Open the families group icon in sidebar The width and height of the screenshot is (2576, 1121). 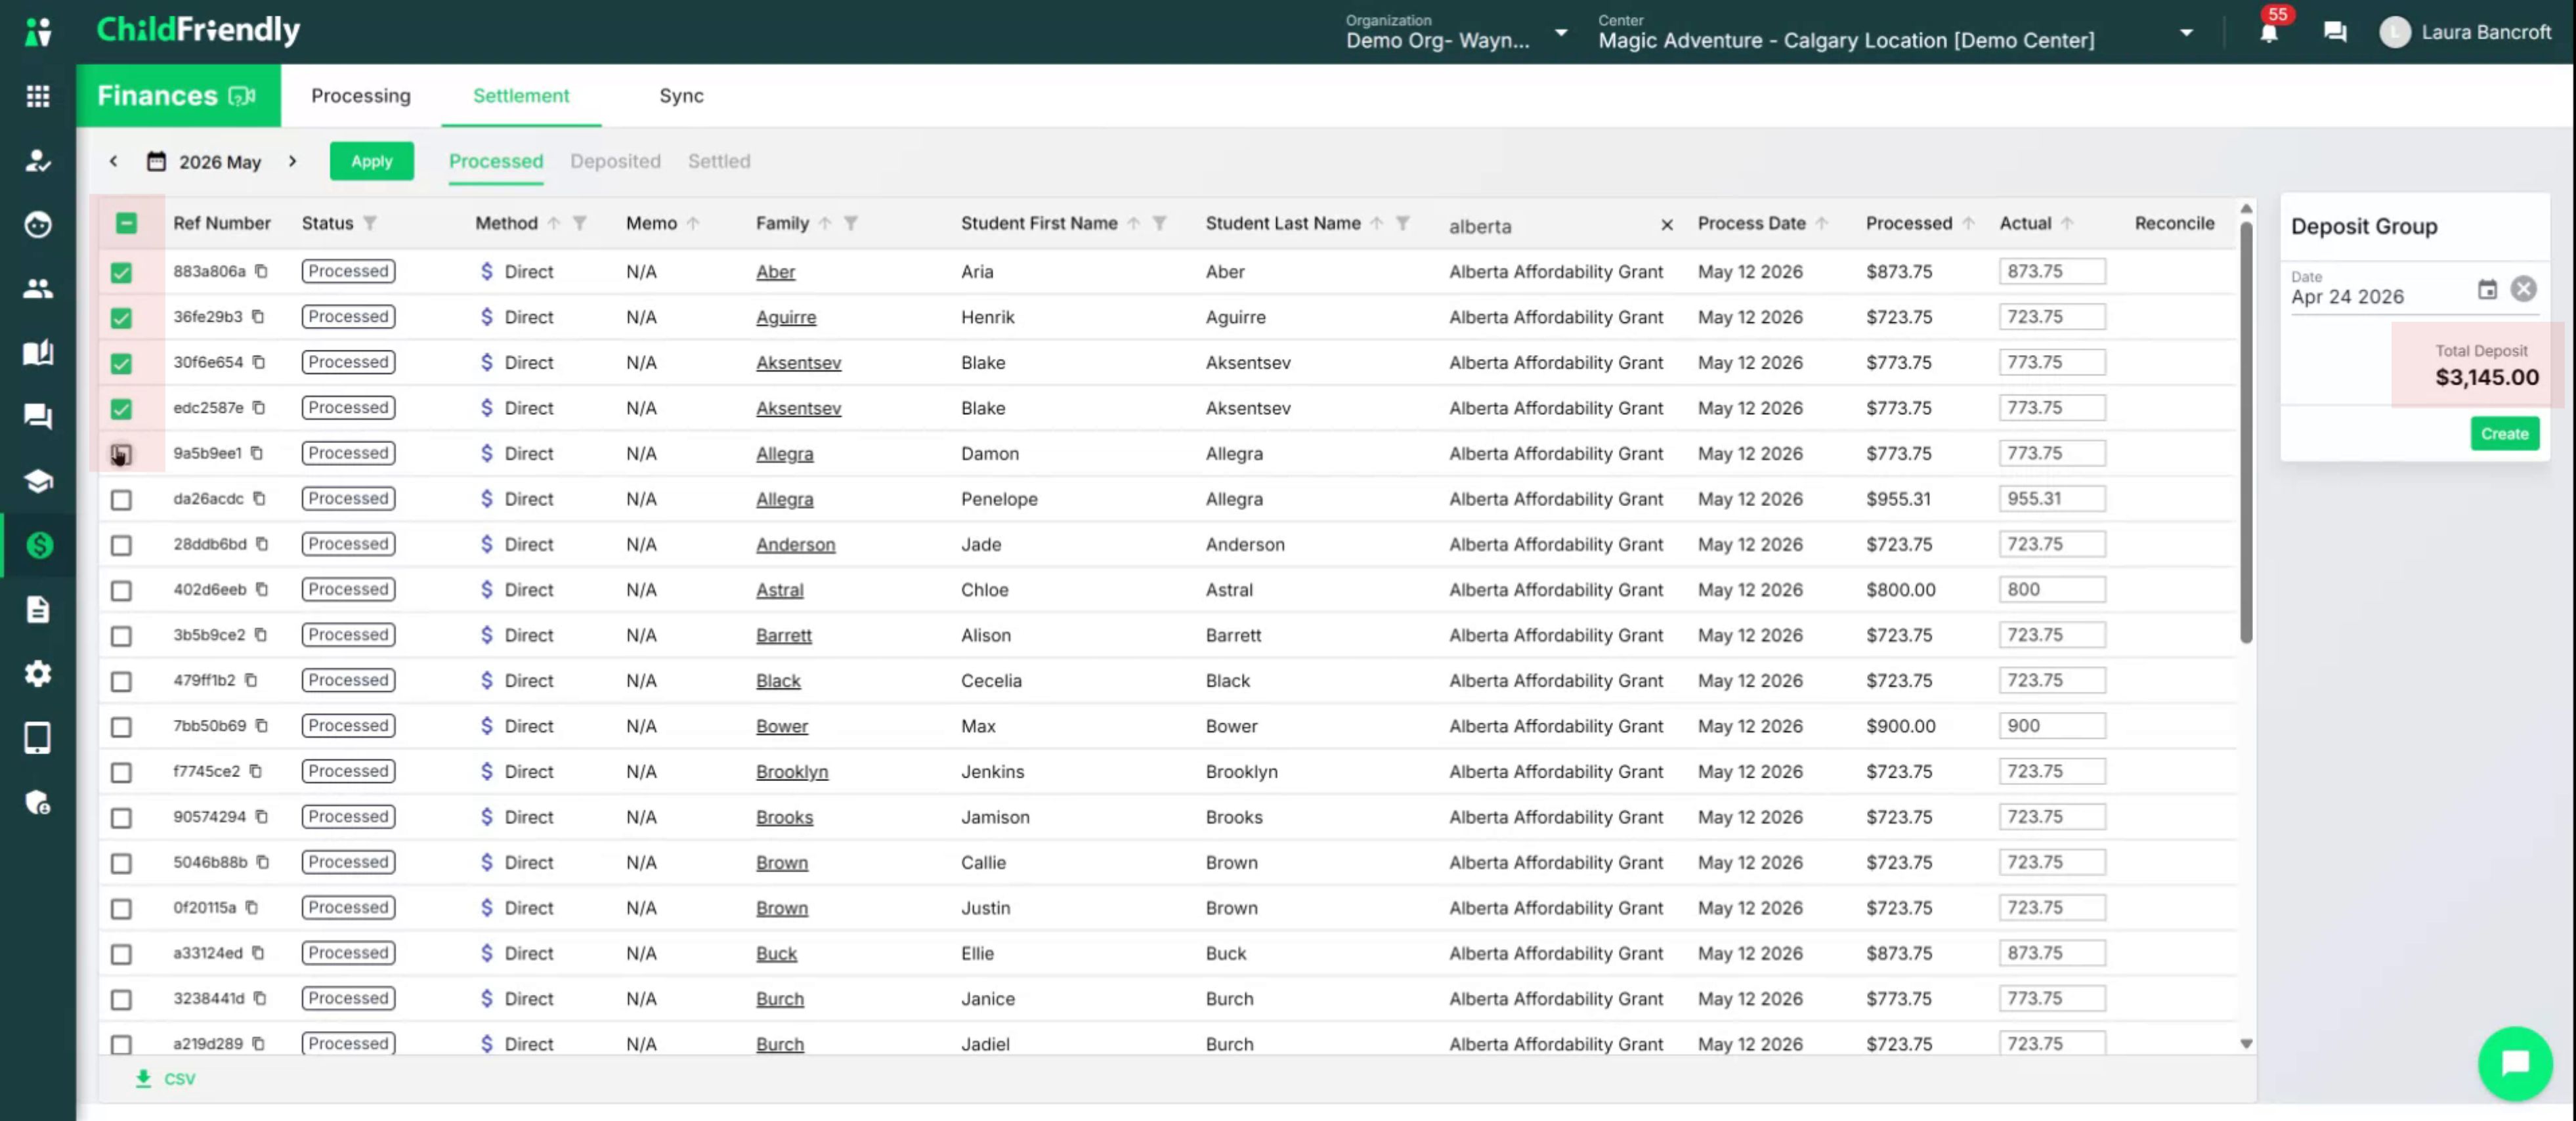tap(38, 289)
